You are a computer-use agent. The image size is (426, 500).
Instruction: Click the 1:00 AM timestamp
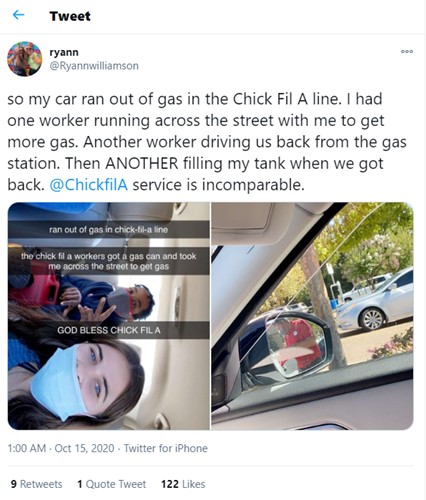coord(27,448)
